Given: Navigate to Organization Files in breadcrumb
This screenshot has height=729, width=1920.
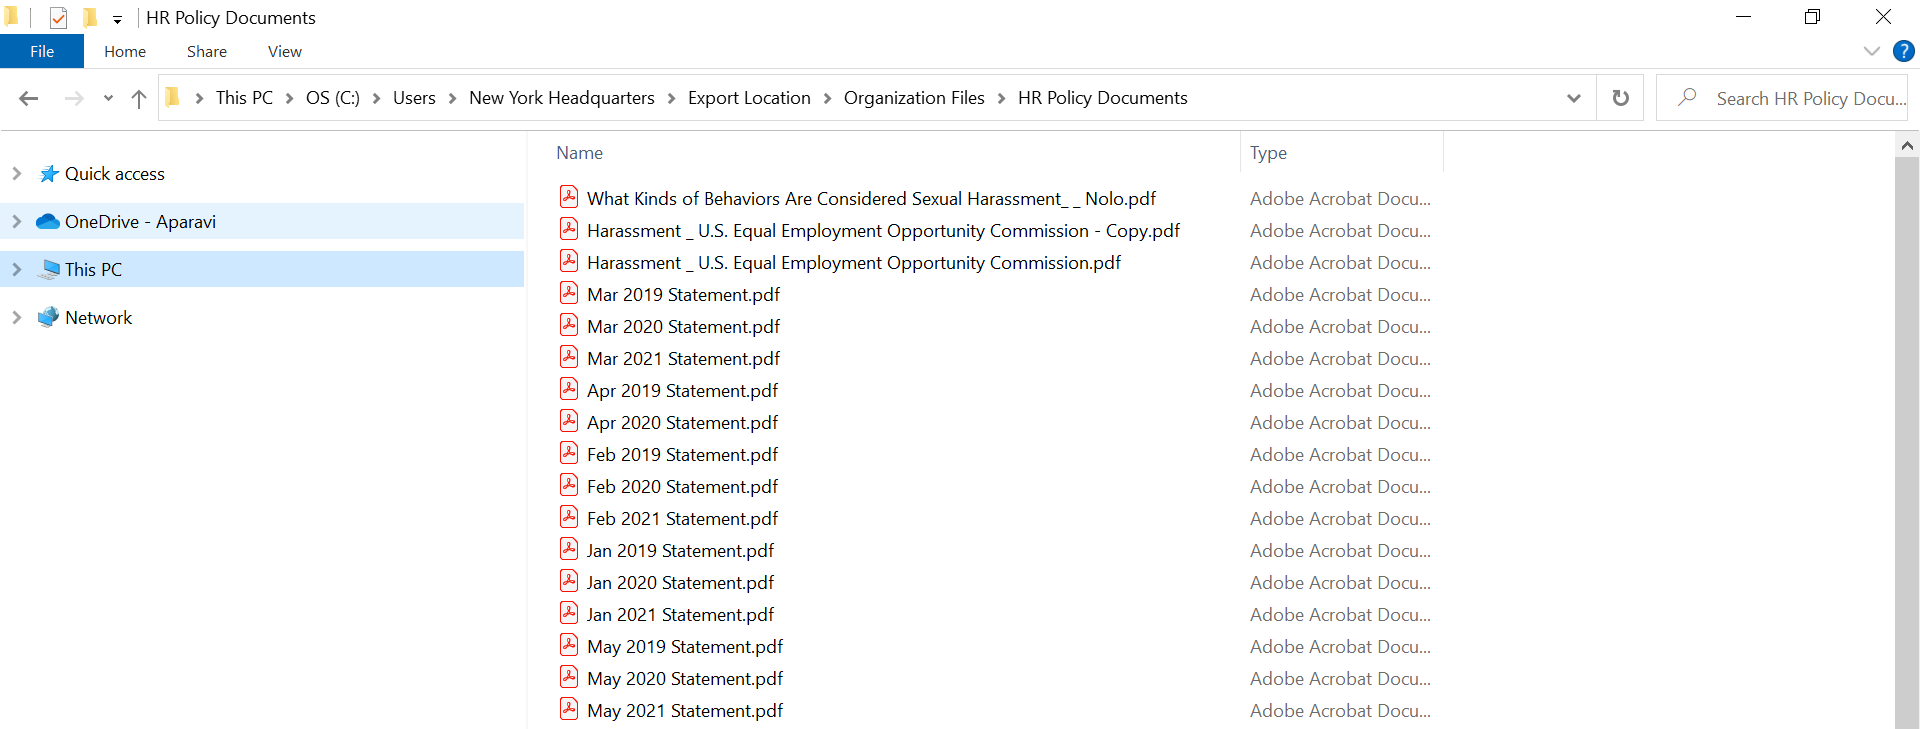Looking at the screenshot, I should tap(913, 98).
